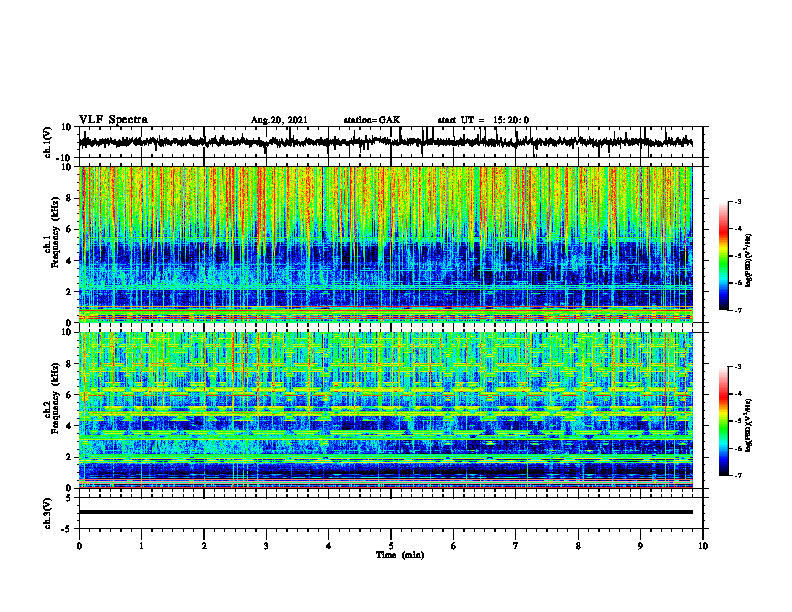Click the ch.1 voltage waveform trace
Viewport: 792px width, 612px height.
[385, 142]
